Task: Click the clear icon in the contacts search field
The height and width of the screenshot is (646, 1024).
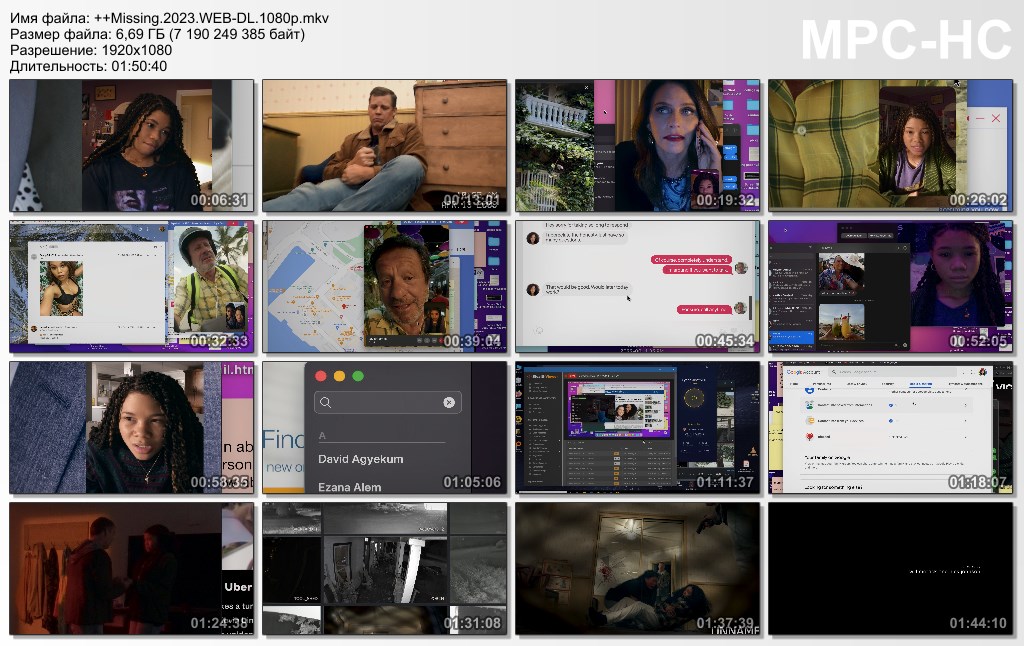Action: (449, 402)
